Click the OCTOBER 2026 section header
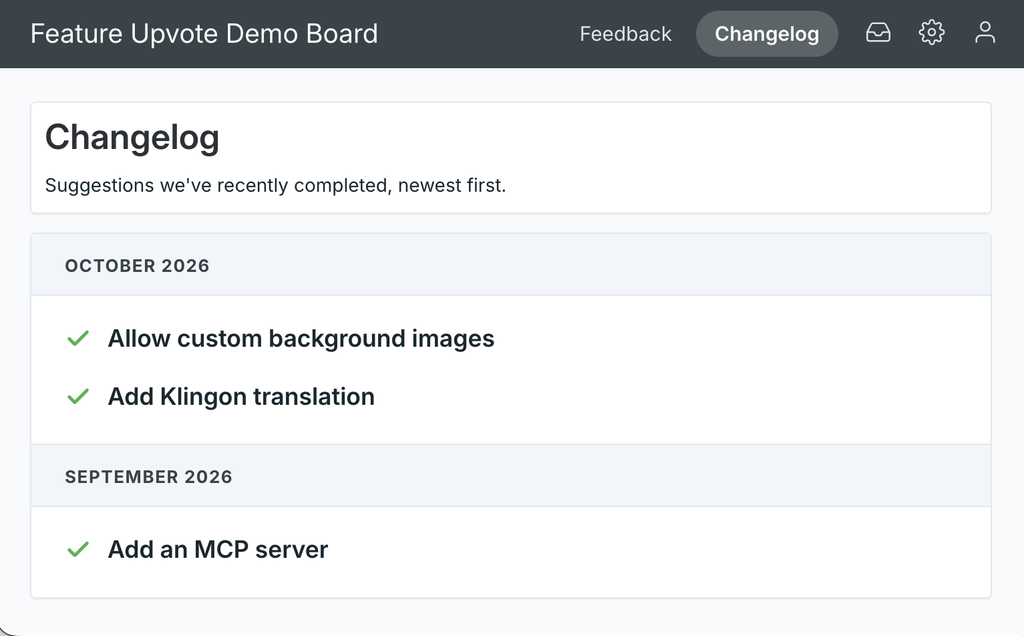Screen dimensions: 1024x636 (x=511, y=265)
